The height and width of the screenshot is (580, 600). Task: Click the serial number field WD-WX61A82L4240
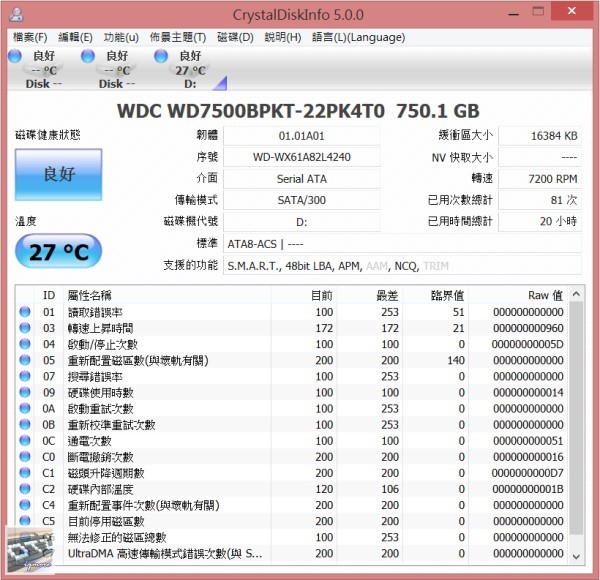coord(302,157)
